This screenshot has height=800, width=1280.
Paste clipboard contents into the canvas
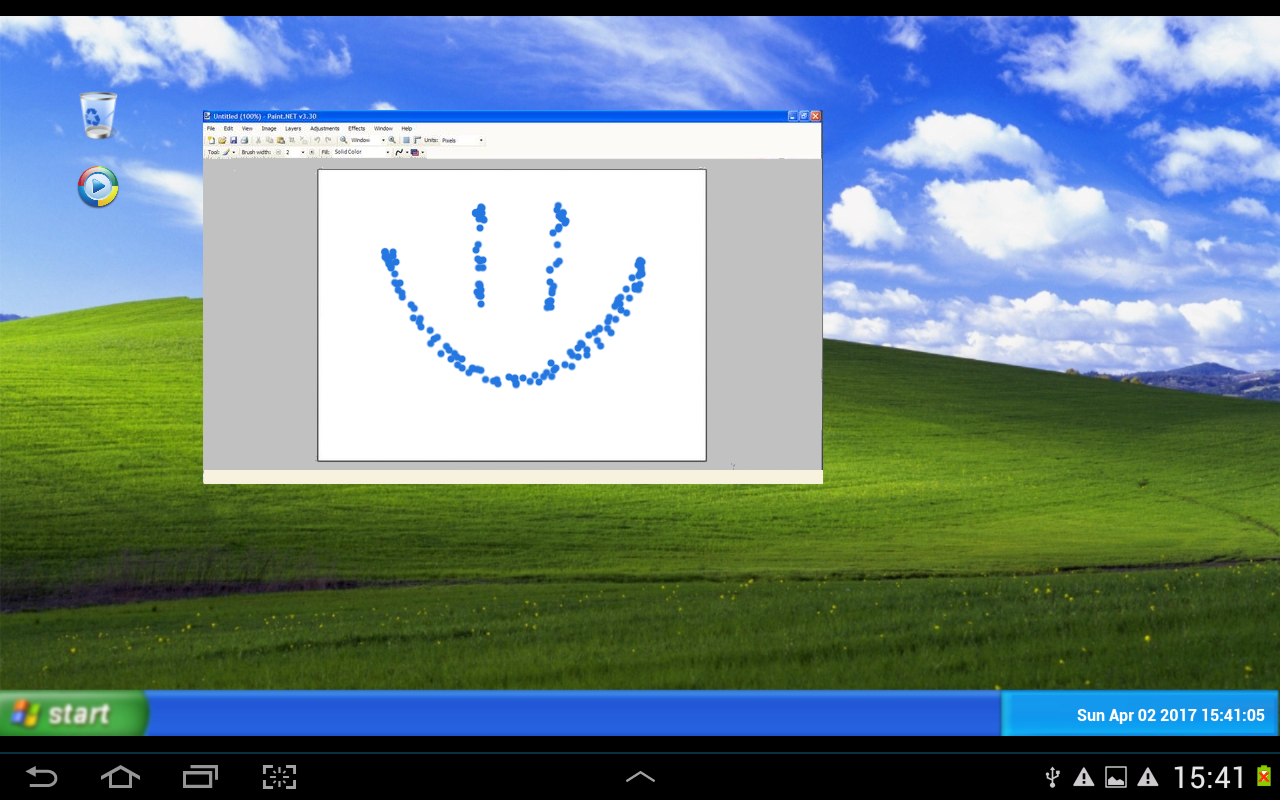point(282,140)
